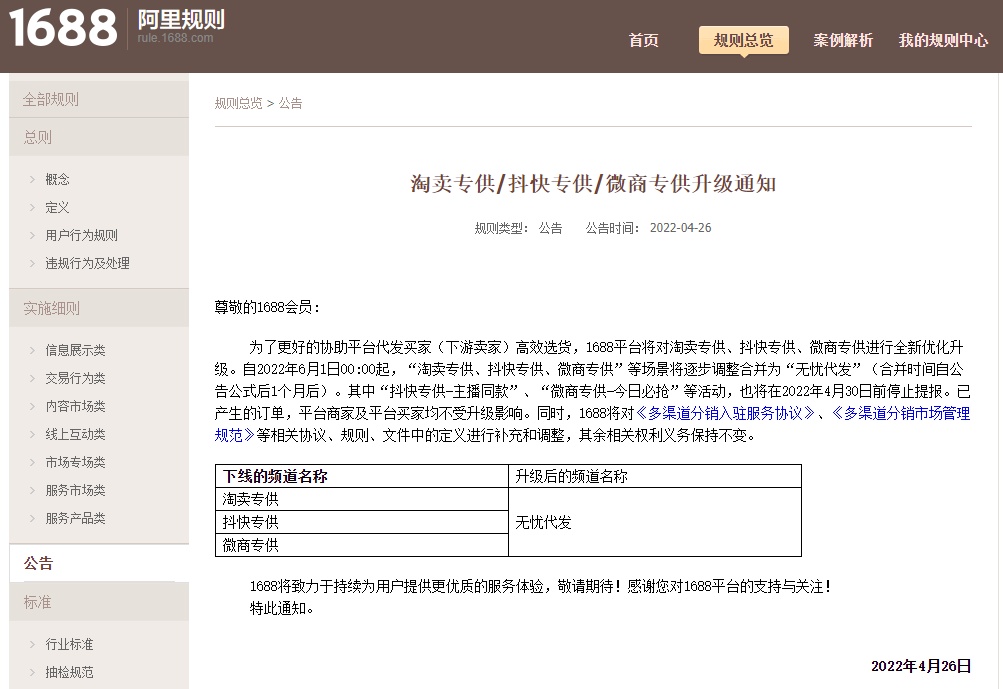Open 信息展示类 in the sidebar
The image size is (1003, 689).
(x=75, y=350)
